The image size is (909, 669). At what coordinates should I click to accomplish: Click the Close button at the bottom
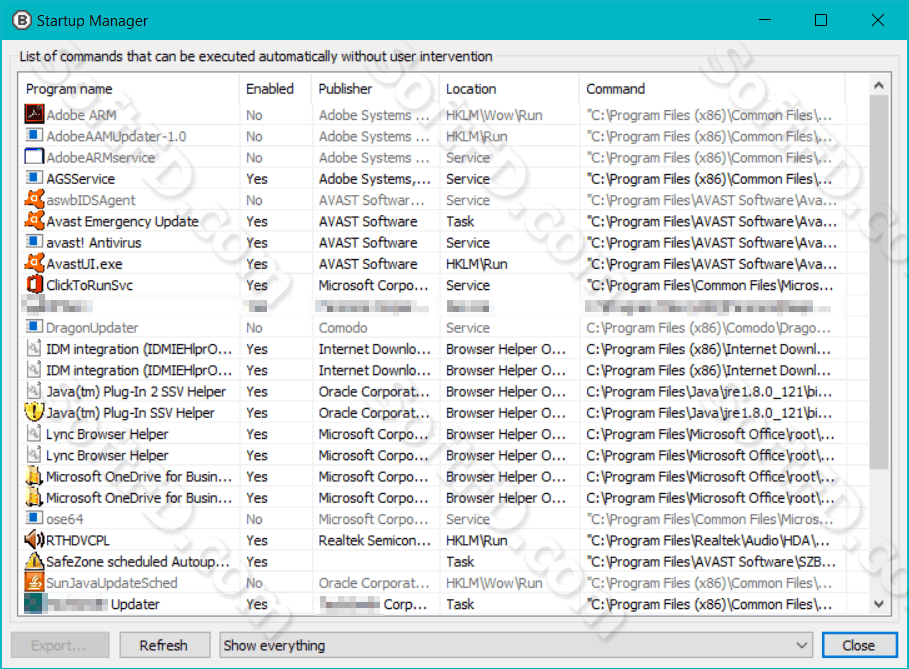859,645
